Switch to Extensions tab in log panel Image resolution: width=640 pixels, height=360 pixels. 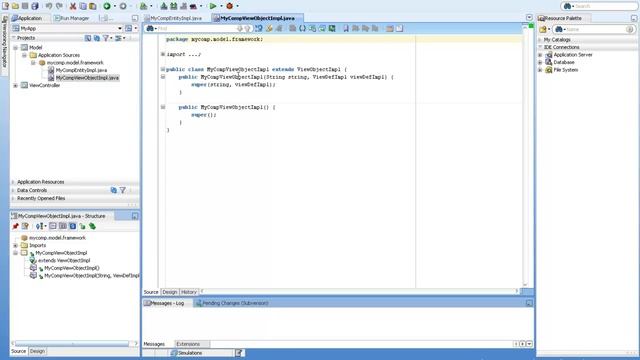click(188, 344)
